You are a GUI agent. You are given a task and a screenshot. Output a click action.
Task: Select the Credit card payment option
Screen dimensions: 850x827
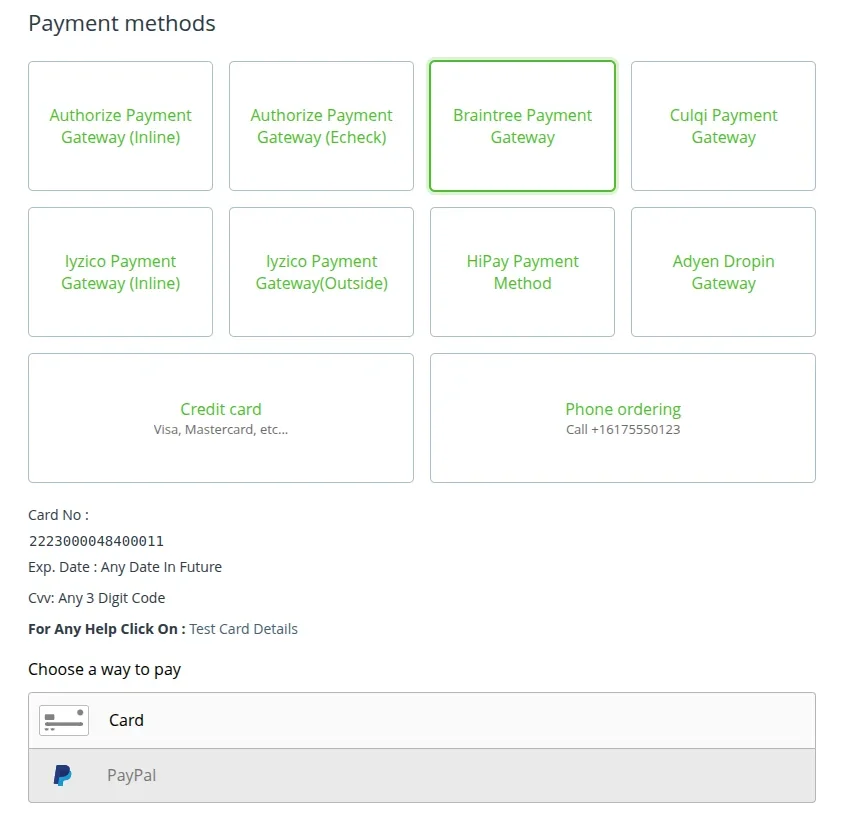[220, 417]
